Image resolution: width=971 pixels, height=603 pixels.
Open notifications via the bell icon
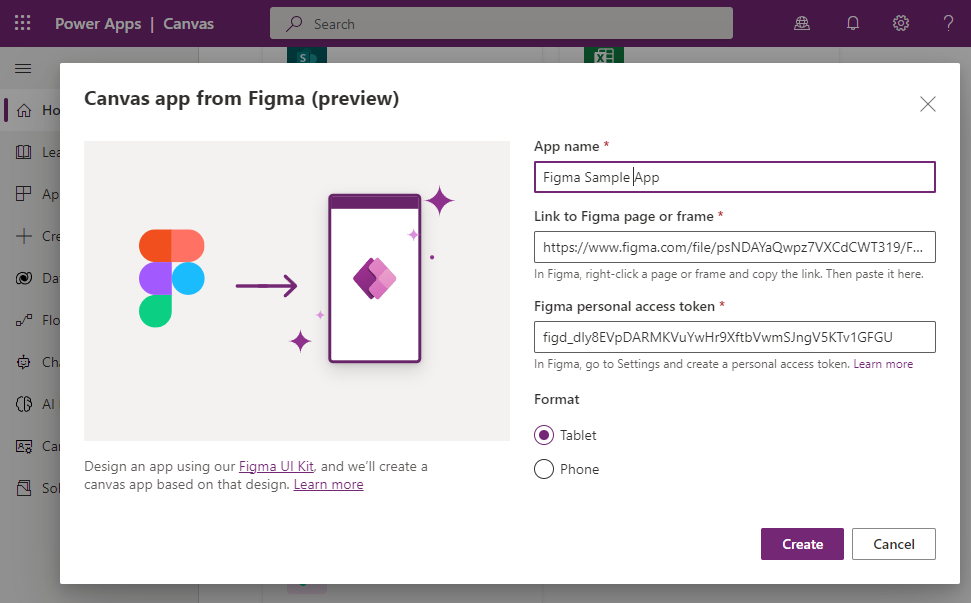pyautogui.click(x=852, y=22)
